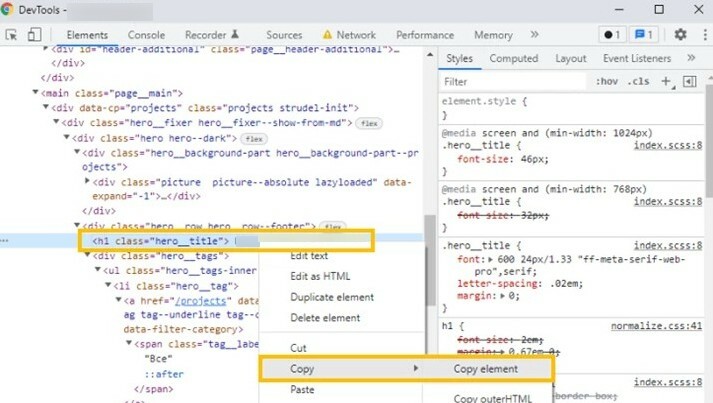The height and width of the screenshot is (403, 713).
Task: Open the Console panel
Action: (146, 35)
